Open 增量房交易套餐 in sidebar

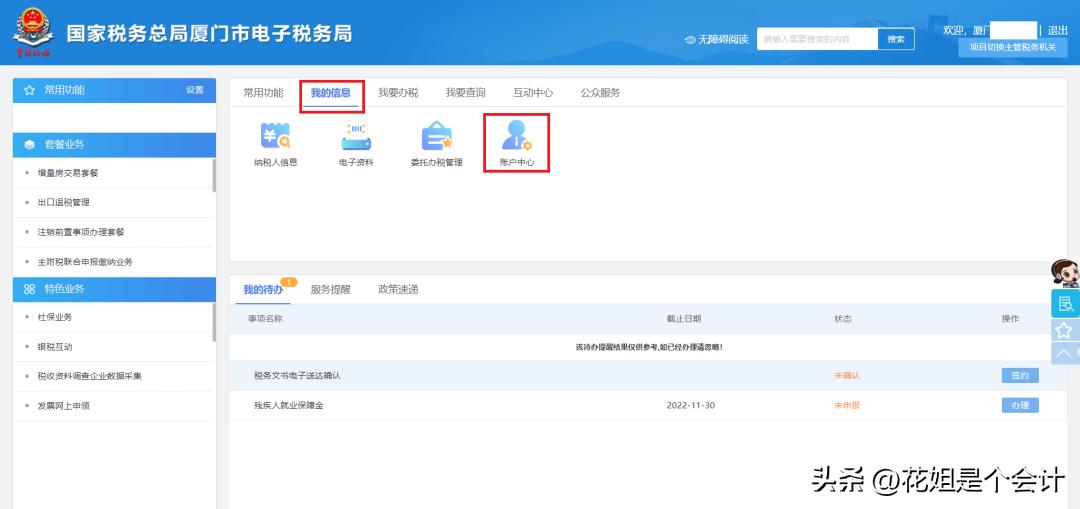68,173
